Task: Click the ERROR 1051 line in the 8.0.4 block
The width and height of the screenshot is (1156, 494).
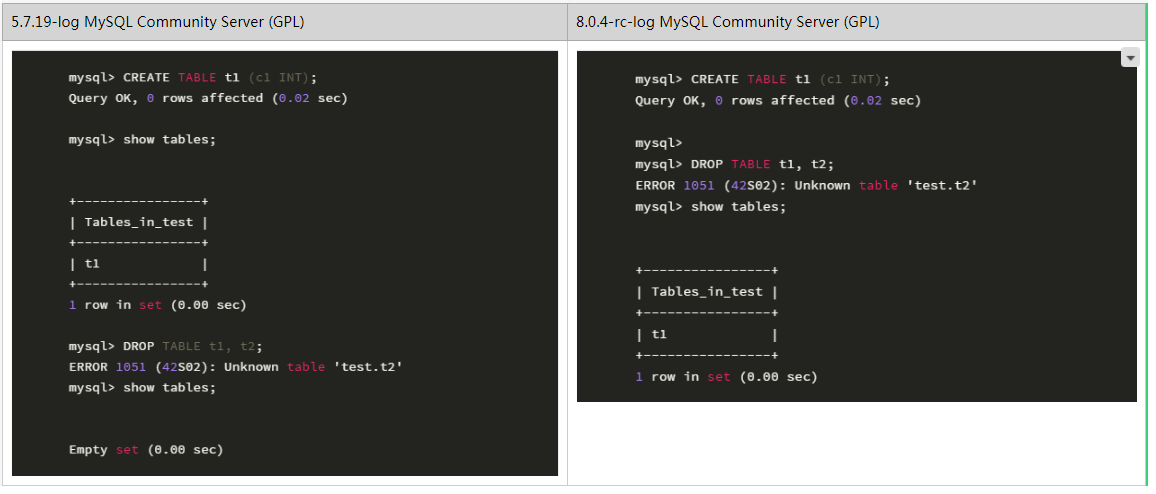Action: click(807, 185)
